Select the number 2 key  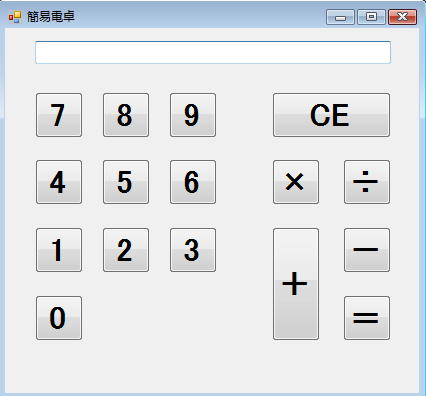126,250
